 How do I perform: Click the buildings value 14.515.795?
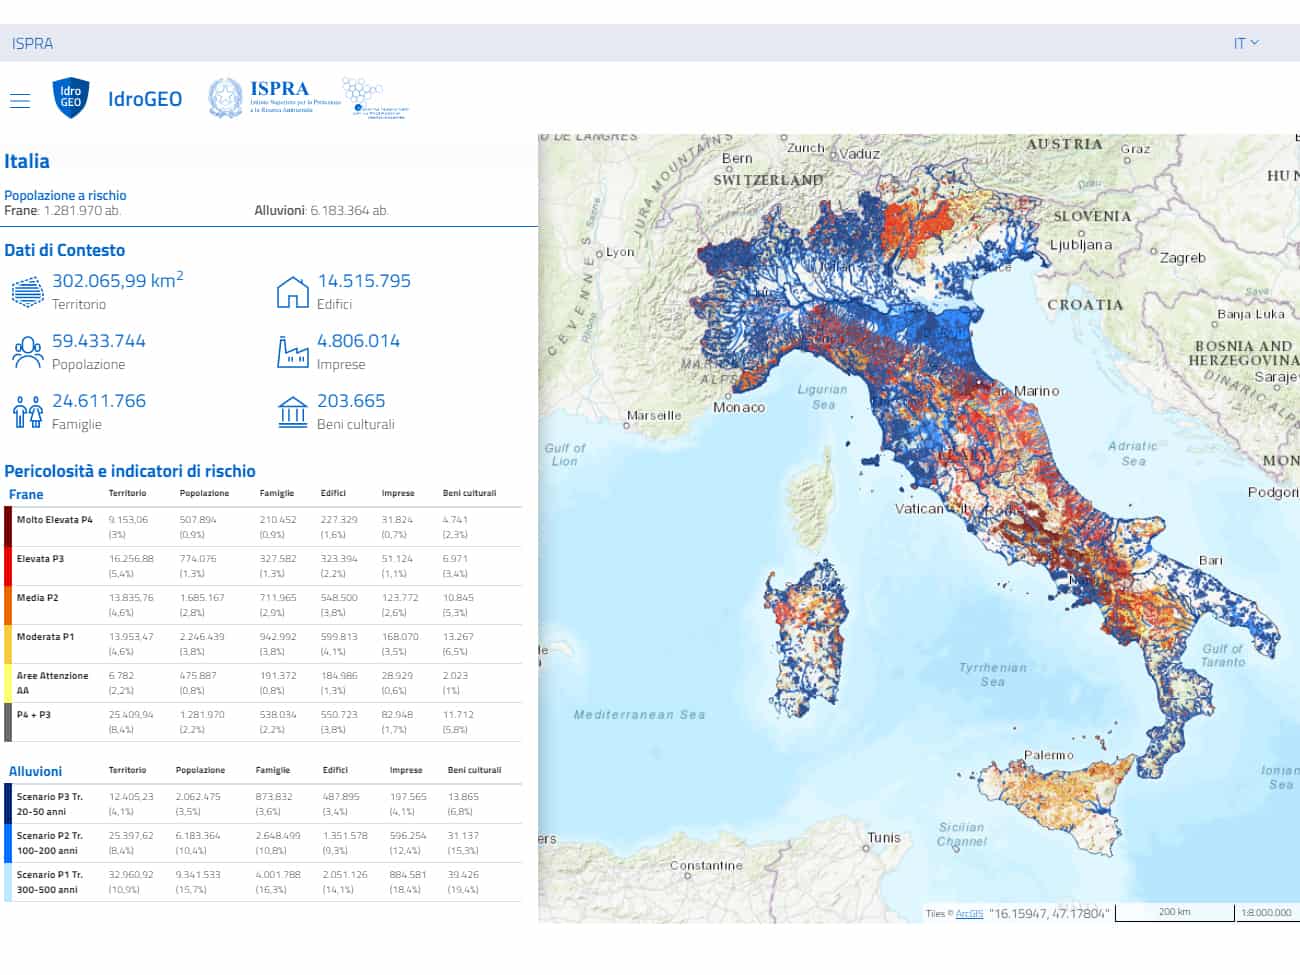point(364,281)
